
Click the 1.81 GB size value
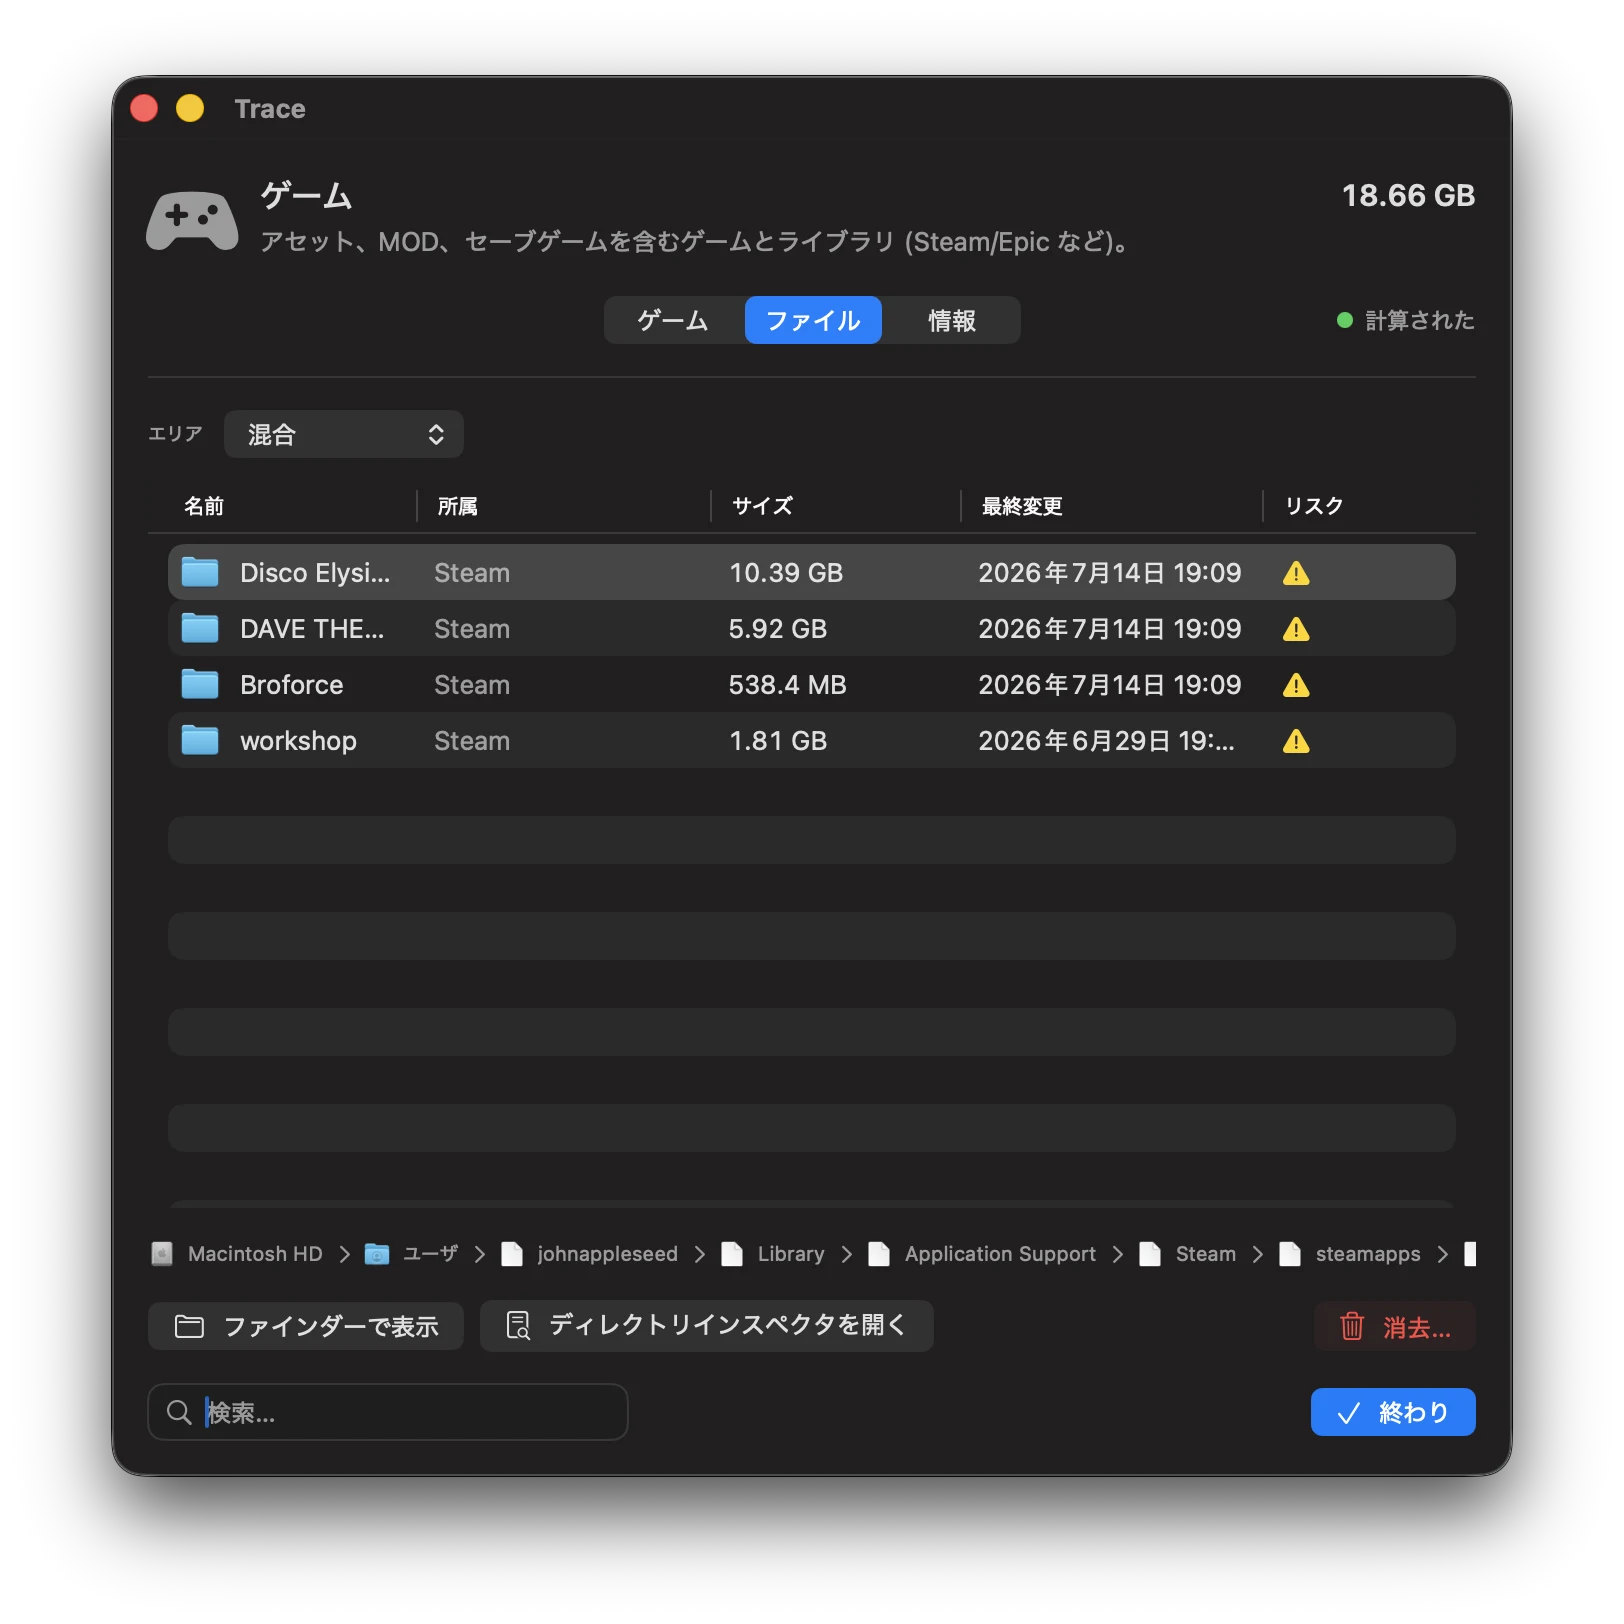(x=778, y=740)
